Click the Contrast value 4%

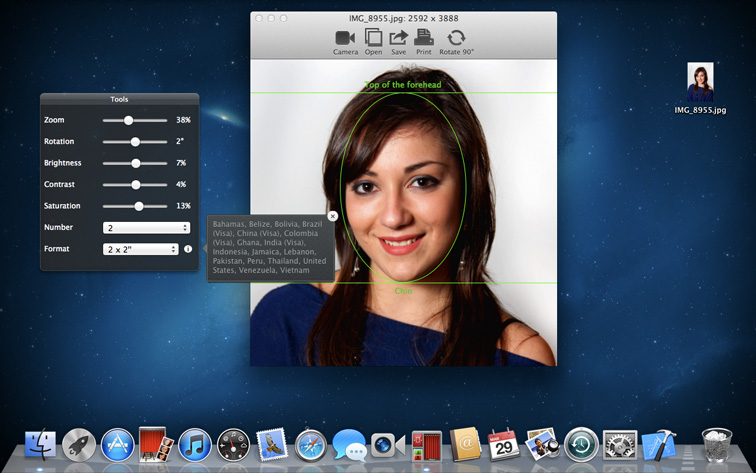click(x=181, y=184)
